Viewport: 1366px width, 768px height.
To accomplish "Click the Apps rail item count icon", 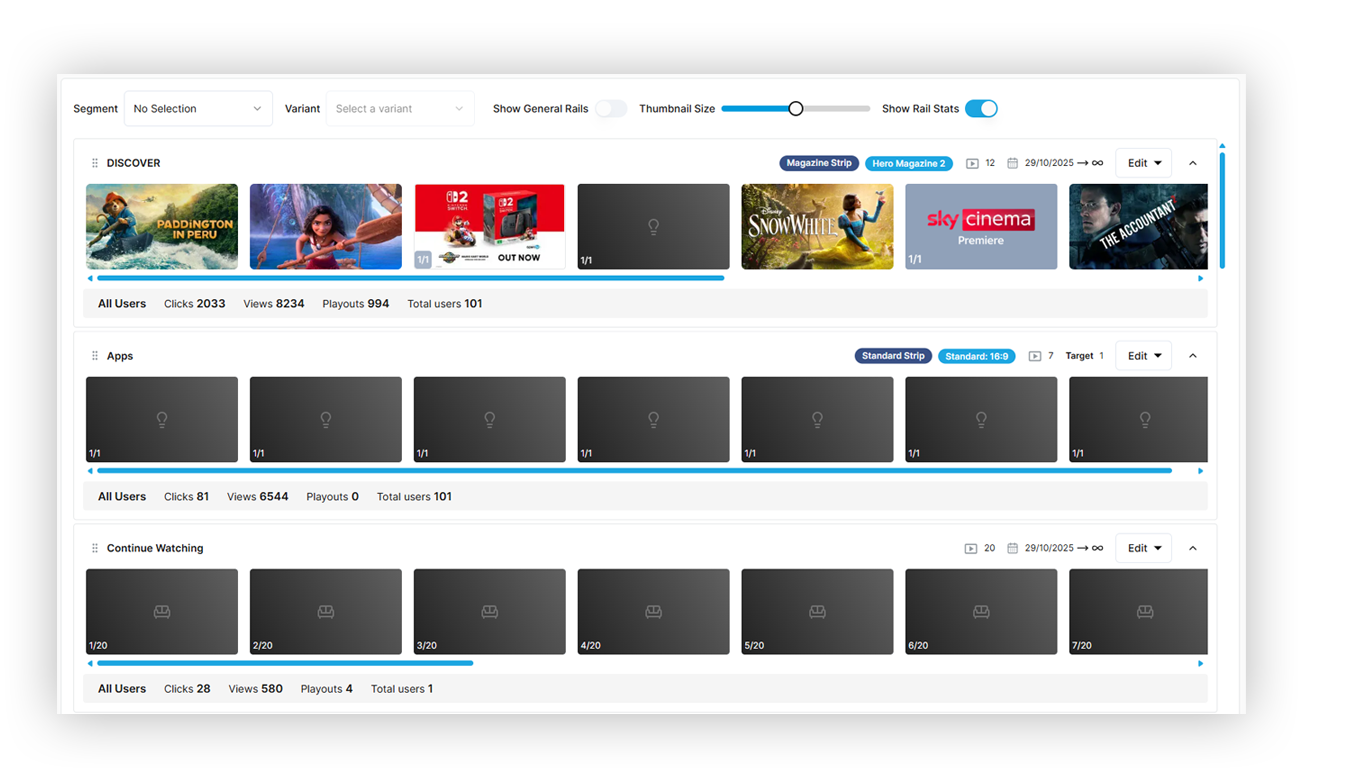I will coord(1035,356).
